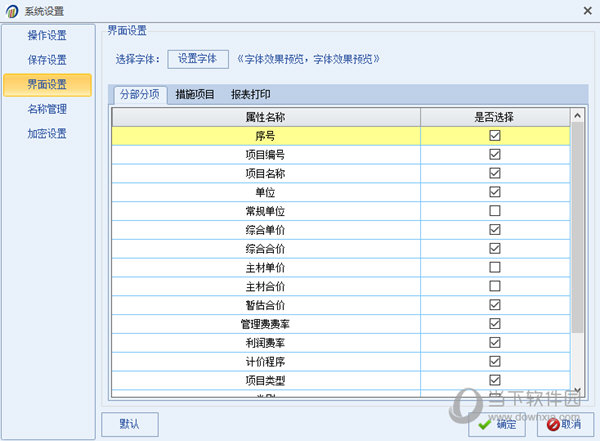The image size is (600, 441).
Task: Go to 加密设置 in sidebar
Action: 47,134
